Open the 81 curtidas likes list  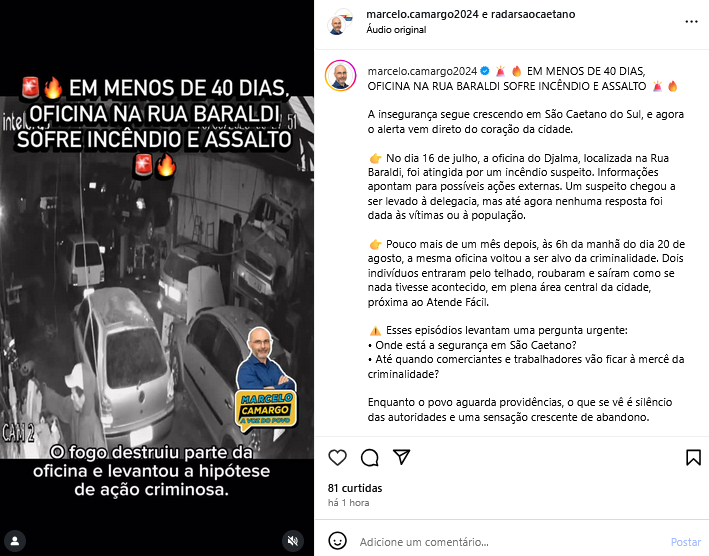click(355, 488)
